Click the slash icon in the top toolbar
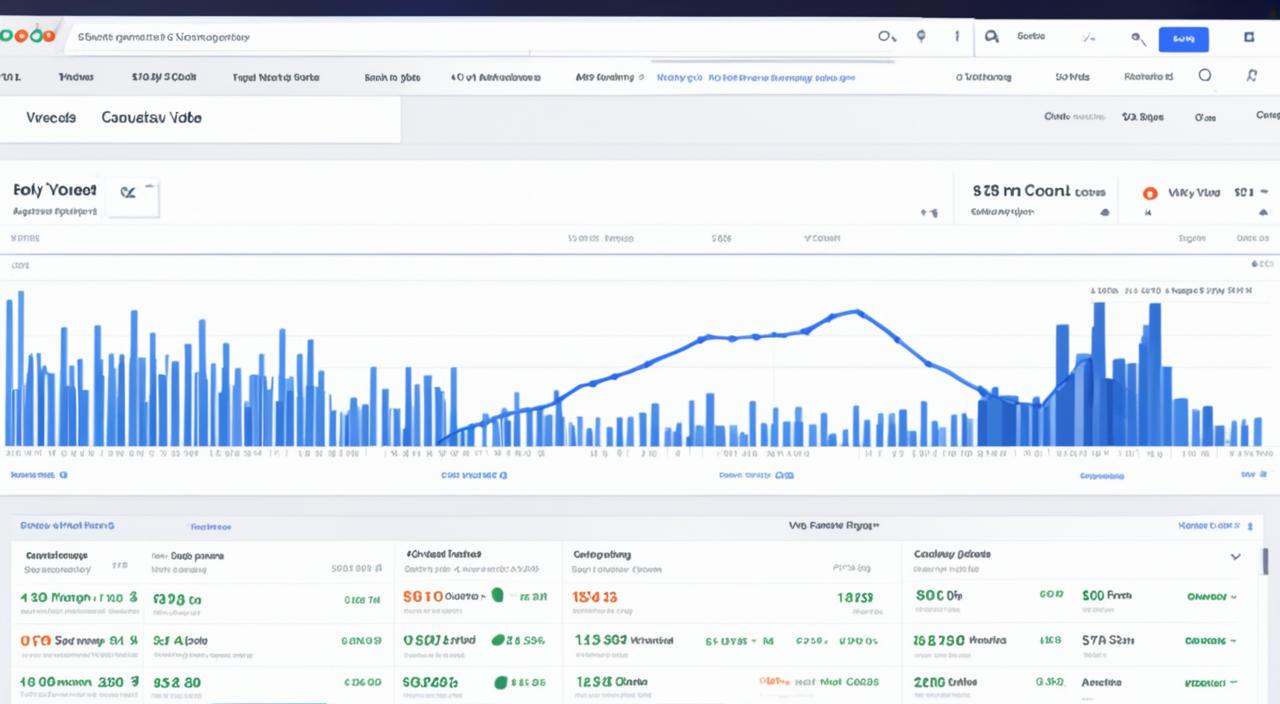 coord(1088,37)
